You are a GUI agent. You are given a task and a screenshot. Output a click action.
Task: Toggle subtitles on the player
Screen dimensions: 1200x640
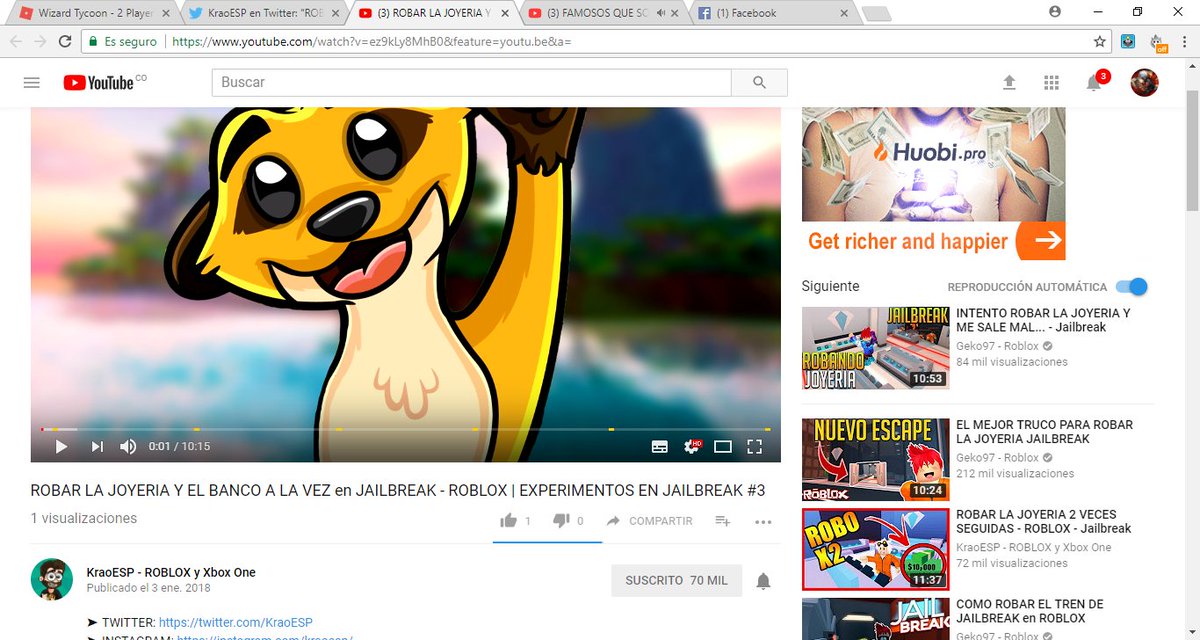tap(660, 447)
